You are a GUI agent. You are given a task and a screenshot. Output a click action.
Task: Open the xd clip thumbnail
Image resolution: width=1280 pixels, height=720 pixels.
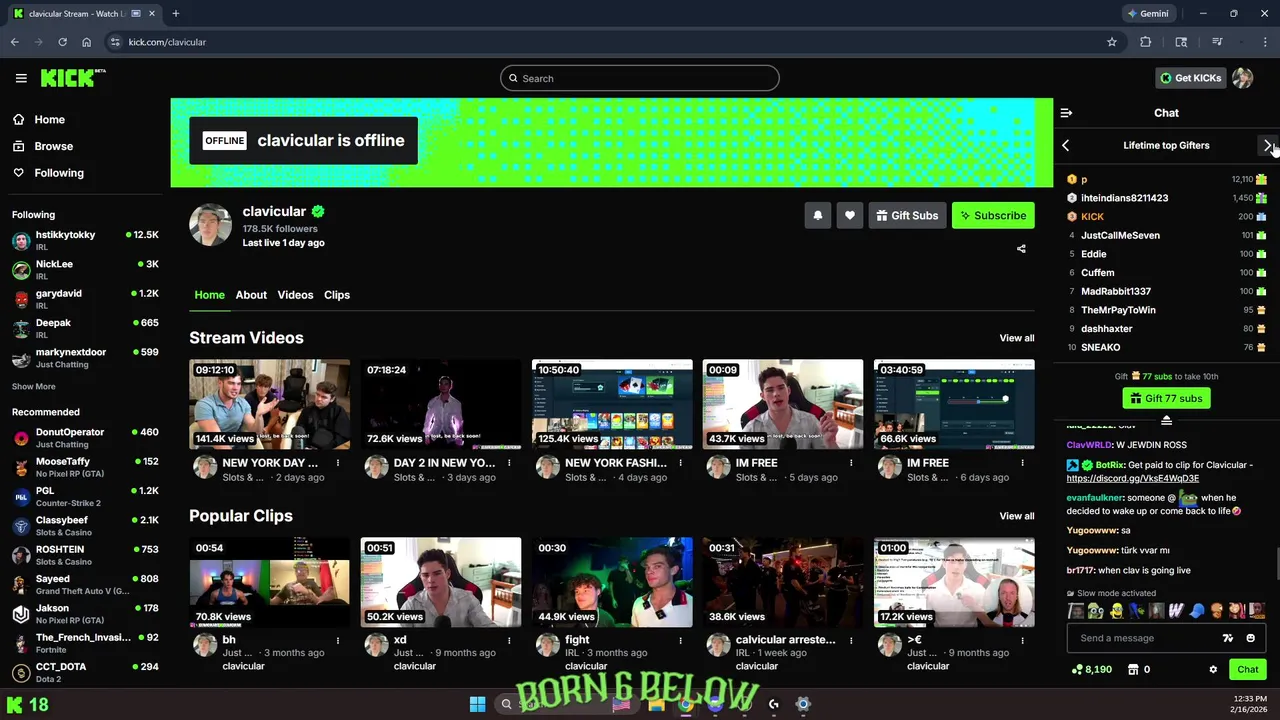(x=441, y=582)
